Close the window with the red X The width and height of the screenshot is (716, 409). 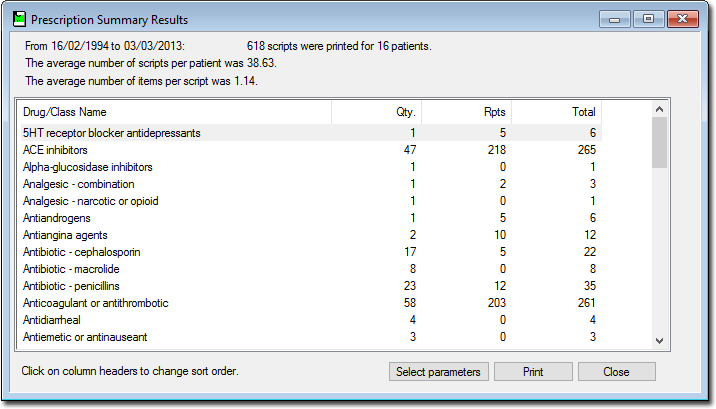click(x=682, y=19)
